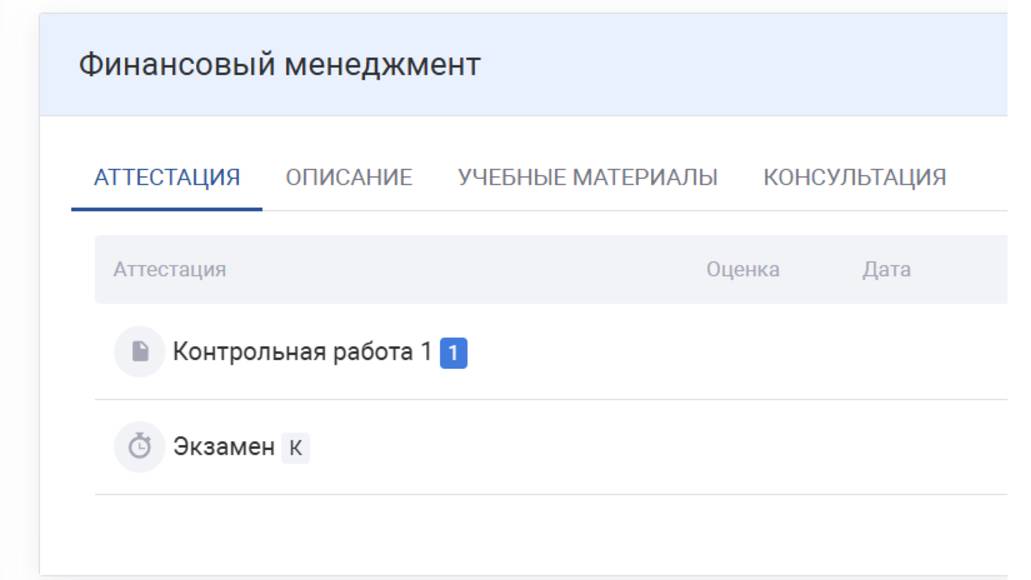The image size is (1031, 580).
Task: Open the Контрольная работа 1 entry
Action: 302,352
